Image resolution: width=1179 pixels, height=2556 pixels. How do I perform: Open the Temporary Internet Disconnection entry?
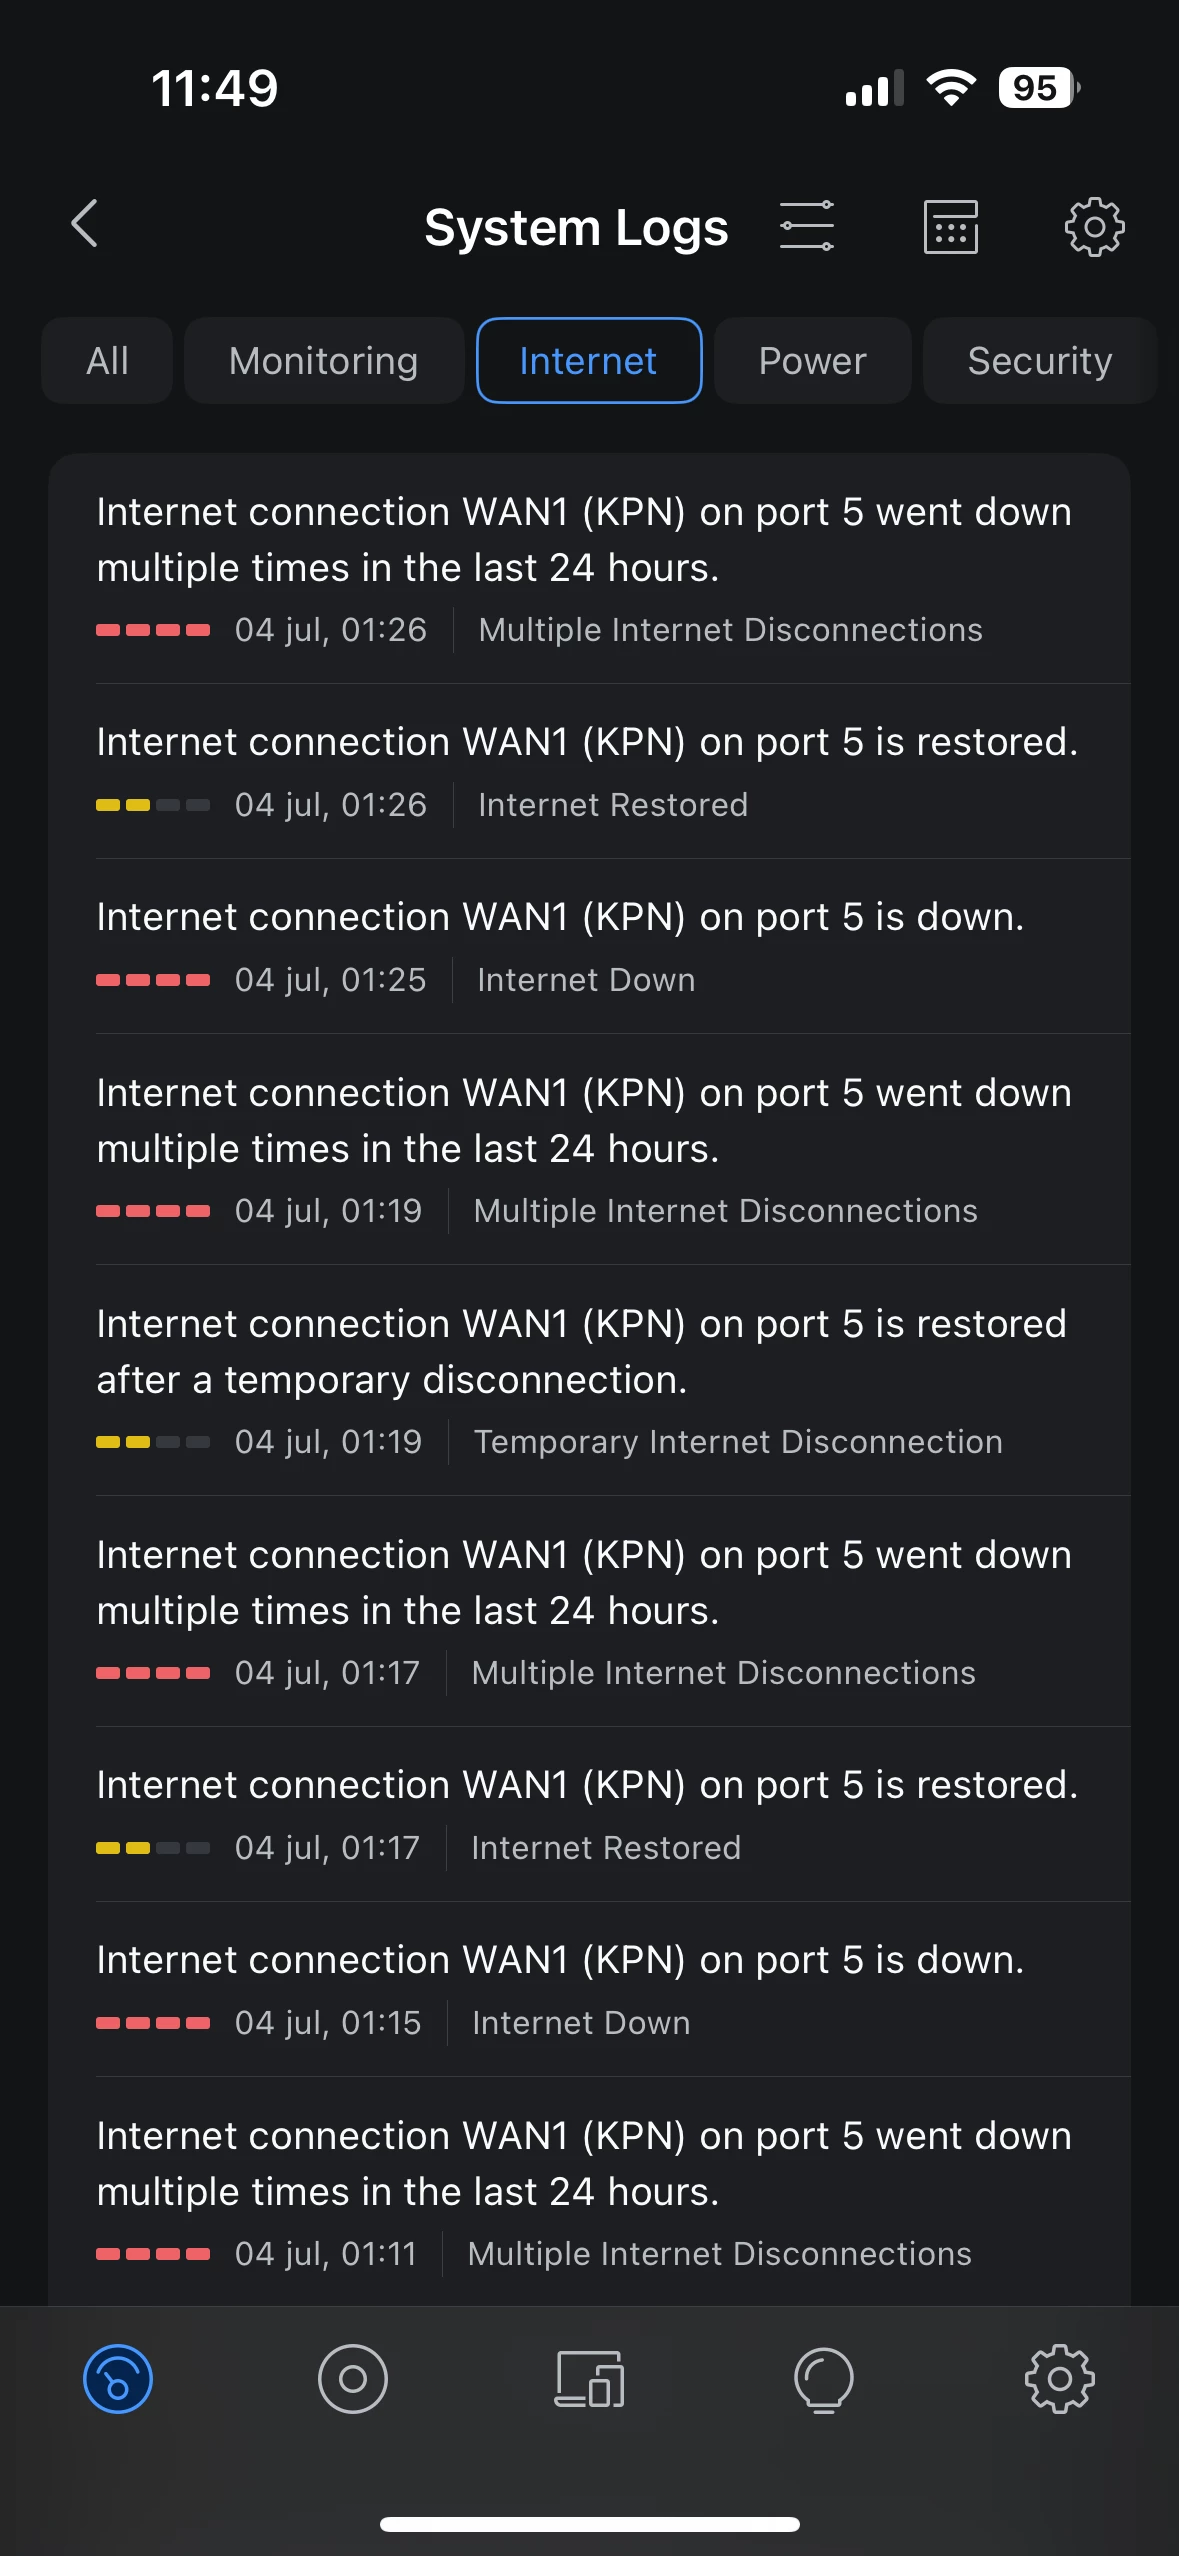click(589, 1380)
